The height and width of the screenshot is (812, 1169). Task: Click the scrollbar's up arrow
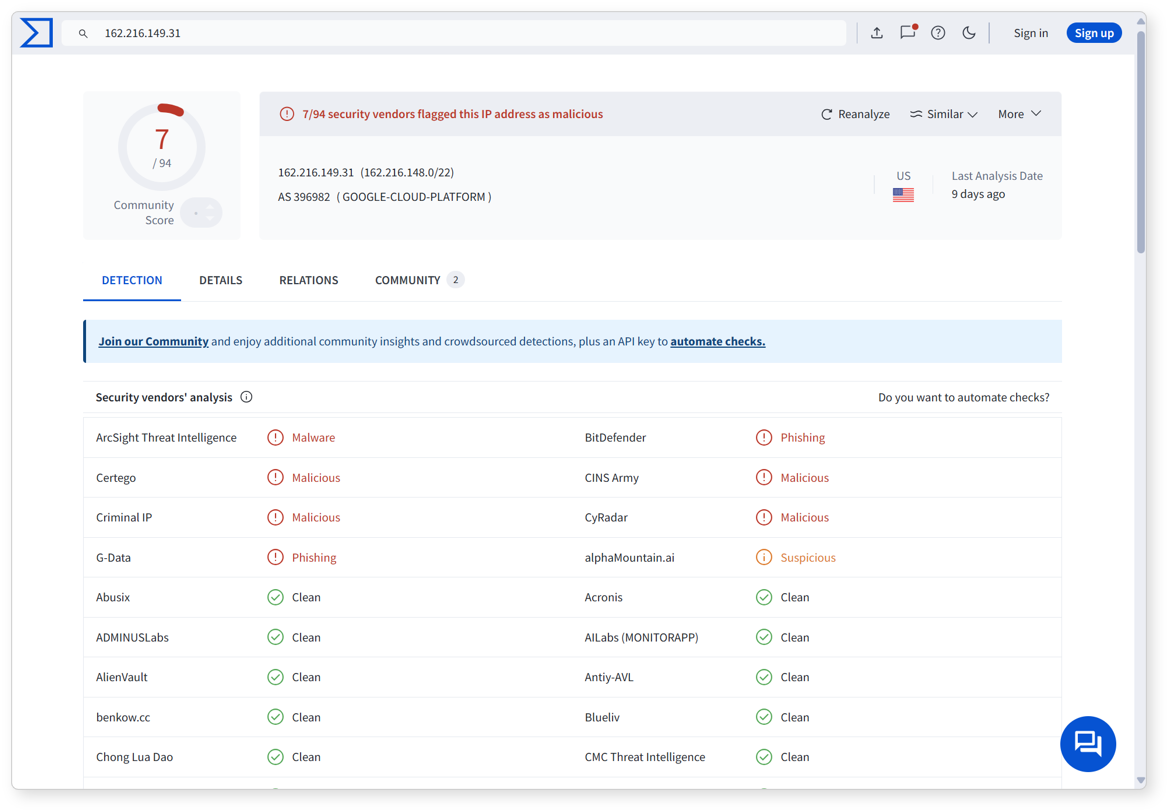coord(1141,21)
